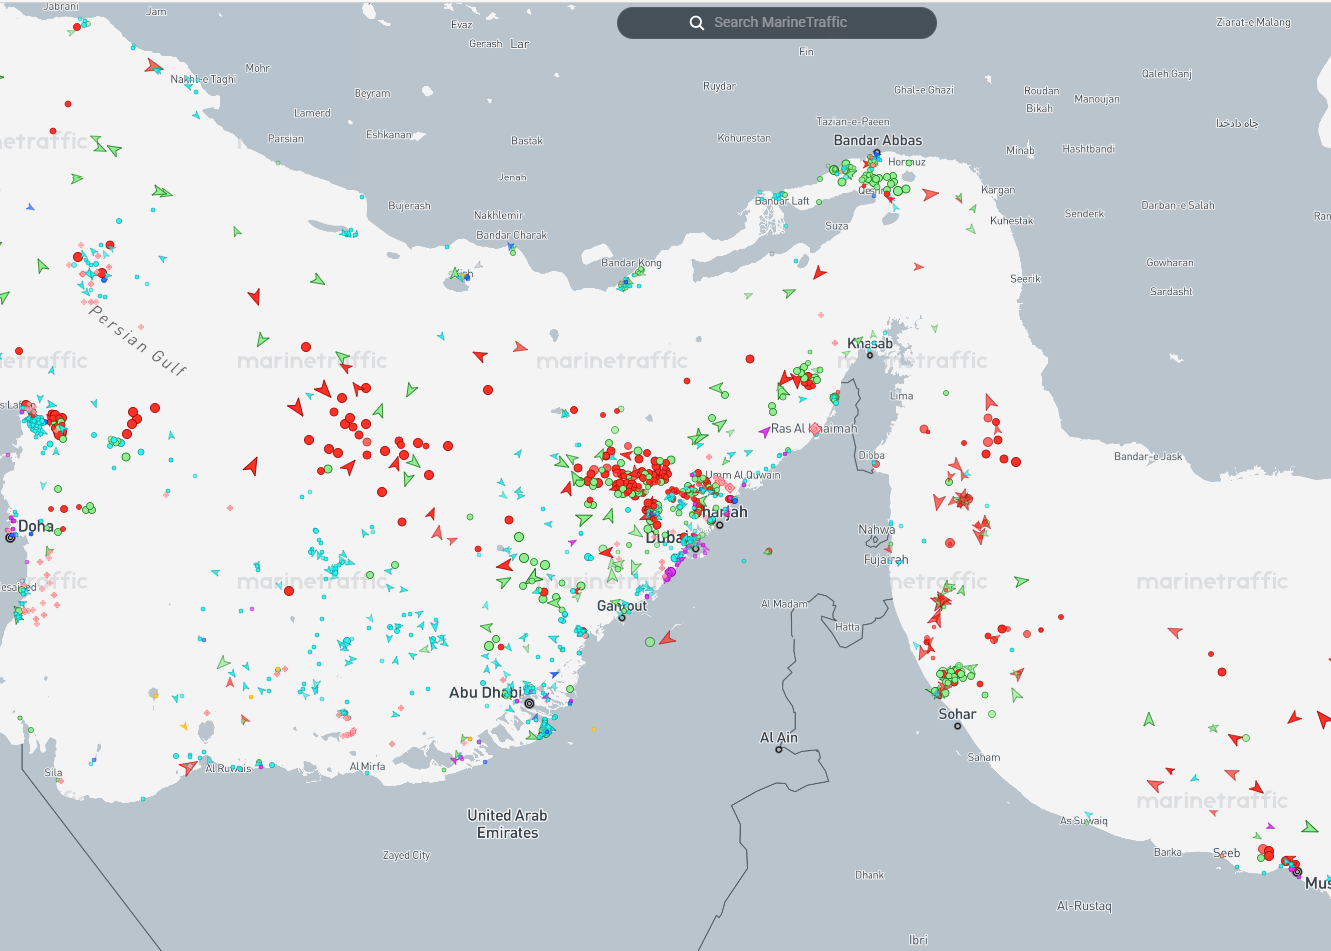Screen dimensions: 1331x951
Task: Click the Persian Gulf water label
Action: point(137,340)
